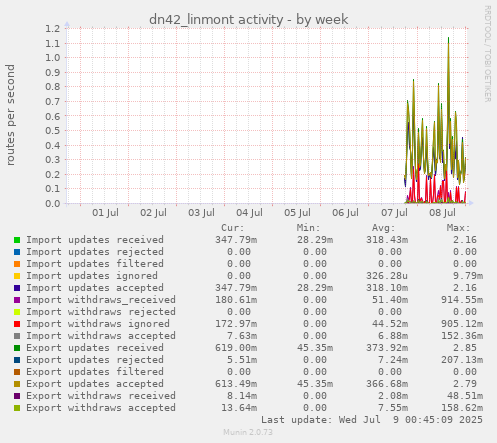Click the '08 Jul' x-axis date label

(x=442, y=213)
